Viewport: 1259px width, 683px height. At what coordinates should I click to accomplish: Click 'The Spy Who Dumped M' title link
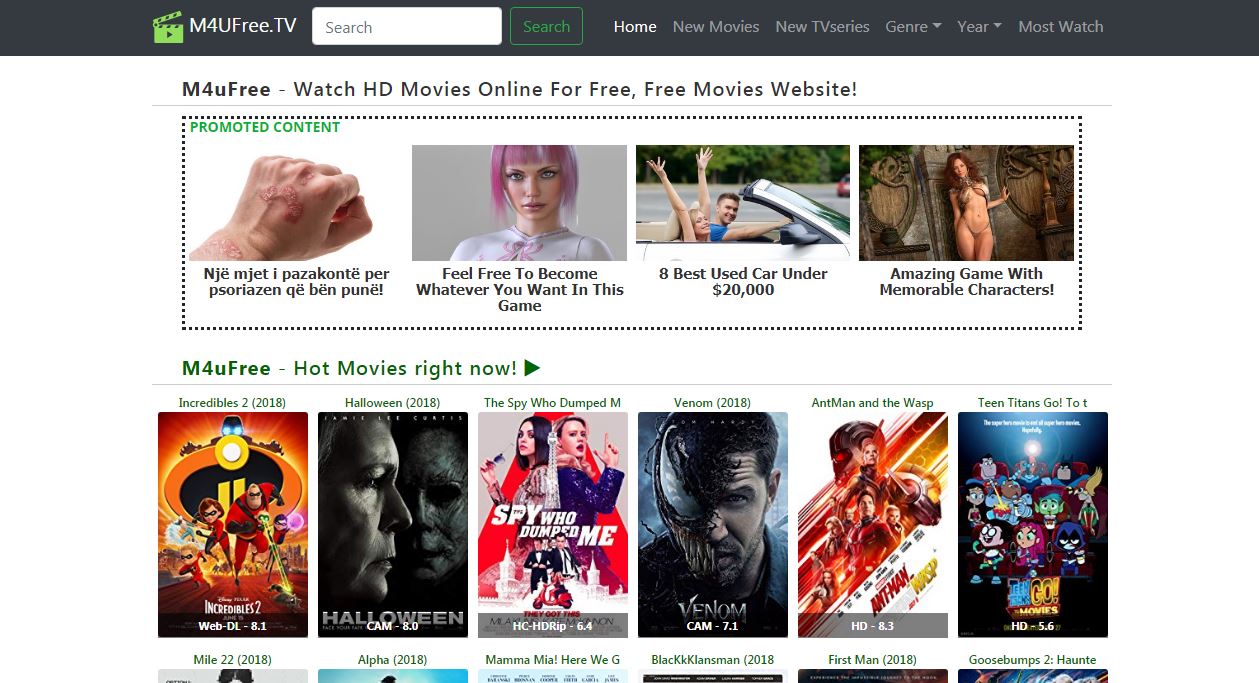pyautogui.click(x=553, y=403)
